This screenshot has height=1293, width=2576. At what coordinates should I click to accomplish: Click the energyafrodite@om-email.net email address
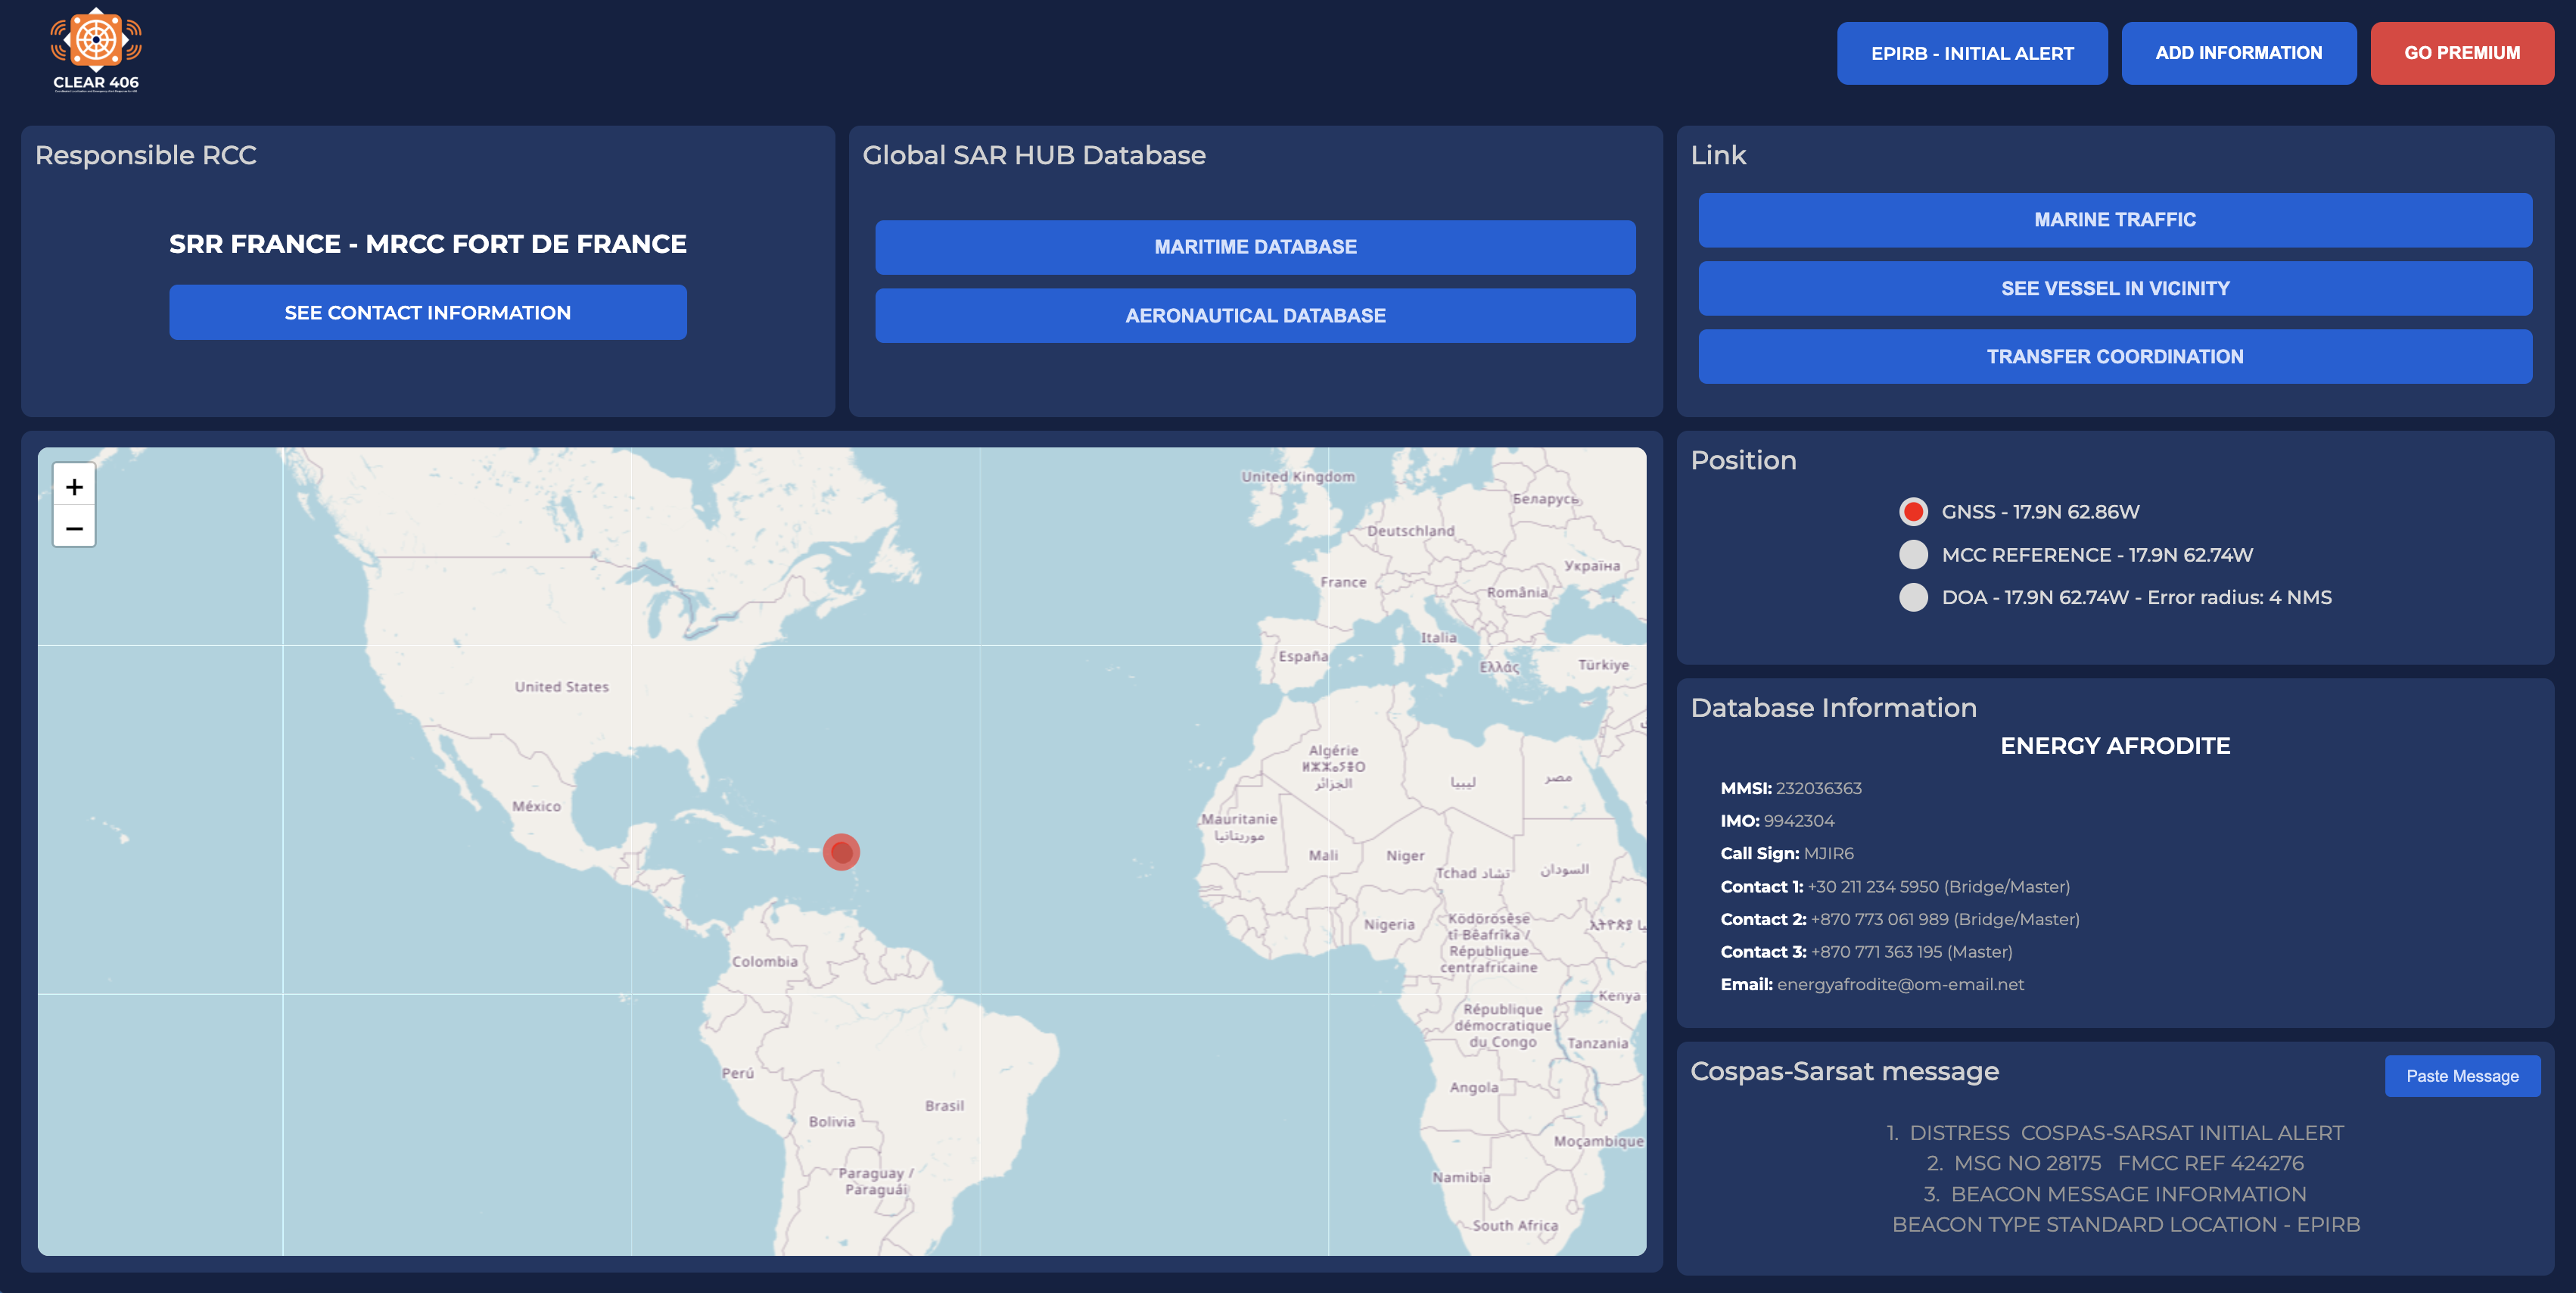tap(1952, 984)
